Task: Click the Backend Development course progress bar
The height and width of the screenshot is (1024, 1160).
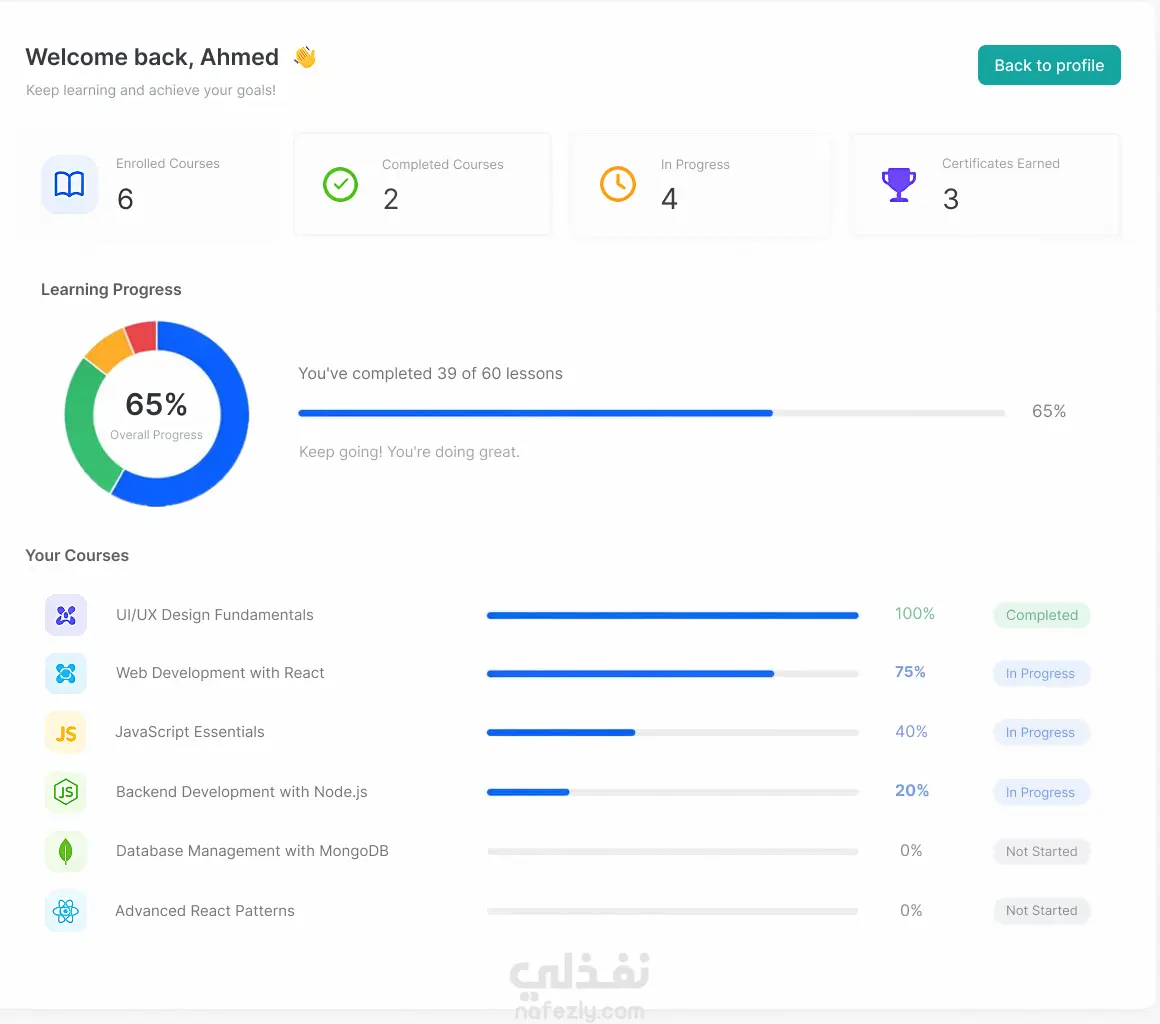Action: (x=672, y=792)
